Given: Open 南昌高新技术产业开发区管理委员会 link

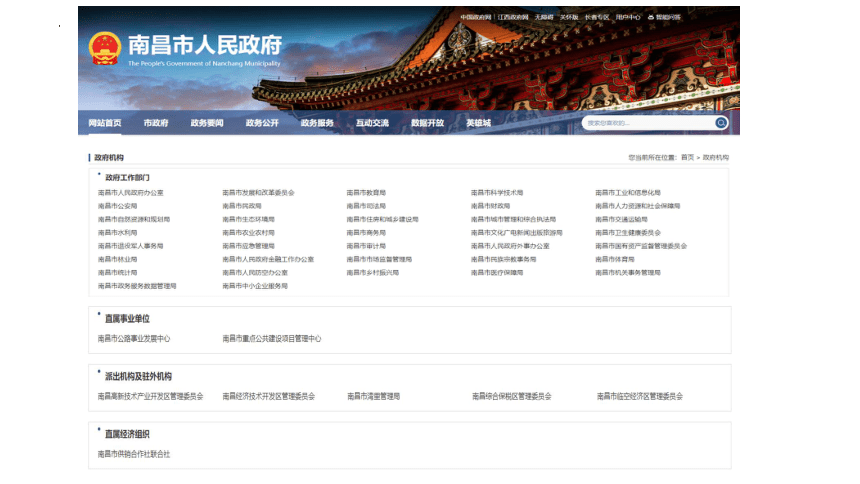Looking at the screenshot, I should 150,396.
